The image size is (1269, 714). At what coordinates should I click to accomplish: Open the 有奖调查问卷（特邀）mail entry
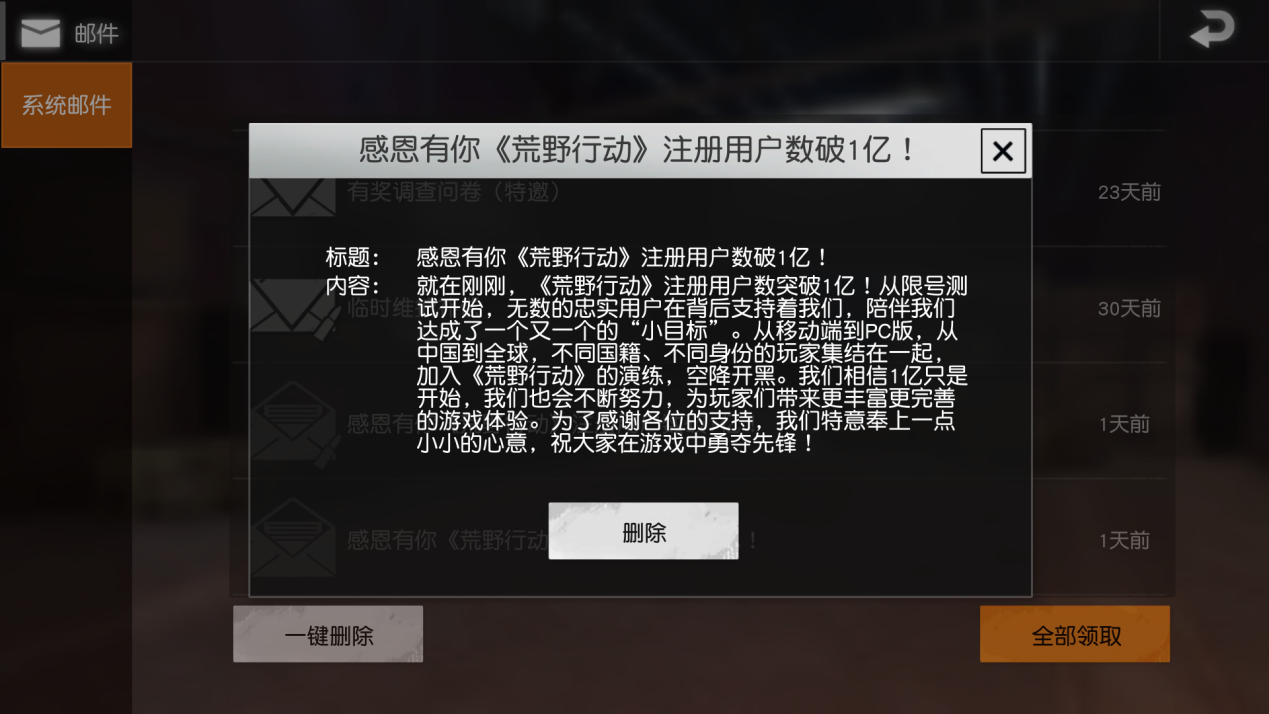coord(707,192)
